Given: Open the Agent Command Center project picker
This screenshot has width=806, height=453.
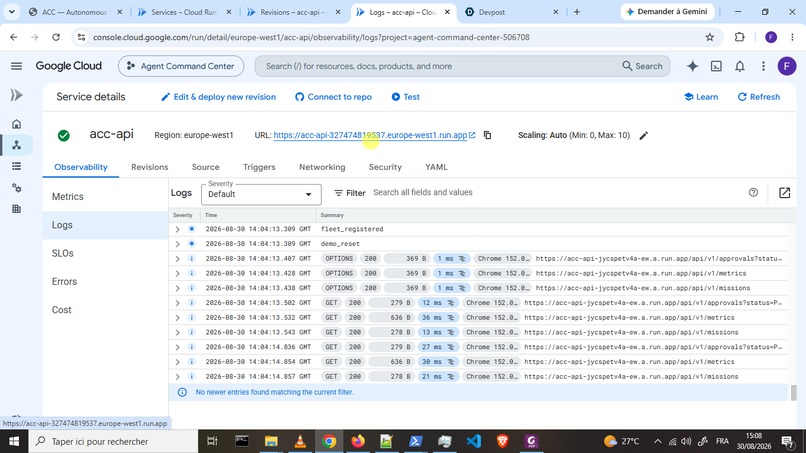Looking at the screenshot, I should (x=181, y=66).
